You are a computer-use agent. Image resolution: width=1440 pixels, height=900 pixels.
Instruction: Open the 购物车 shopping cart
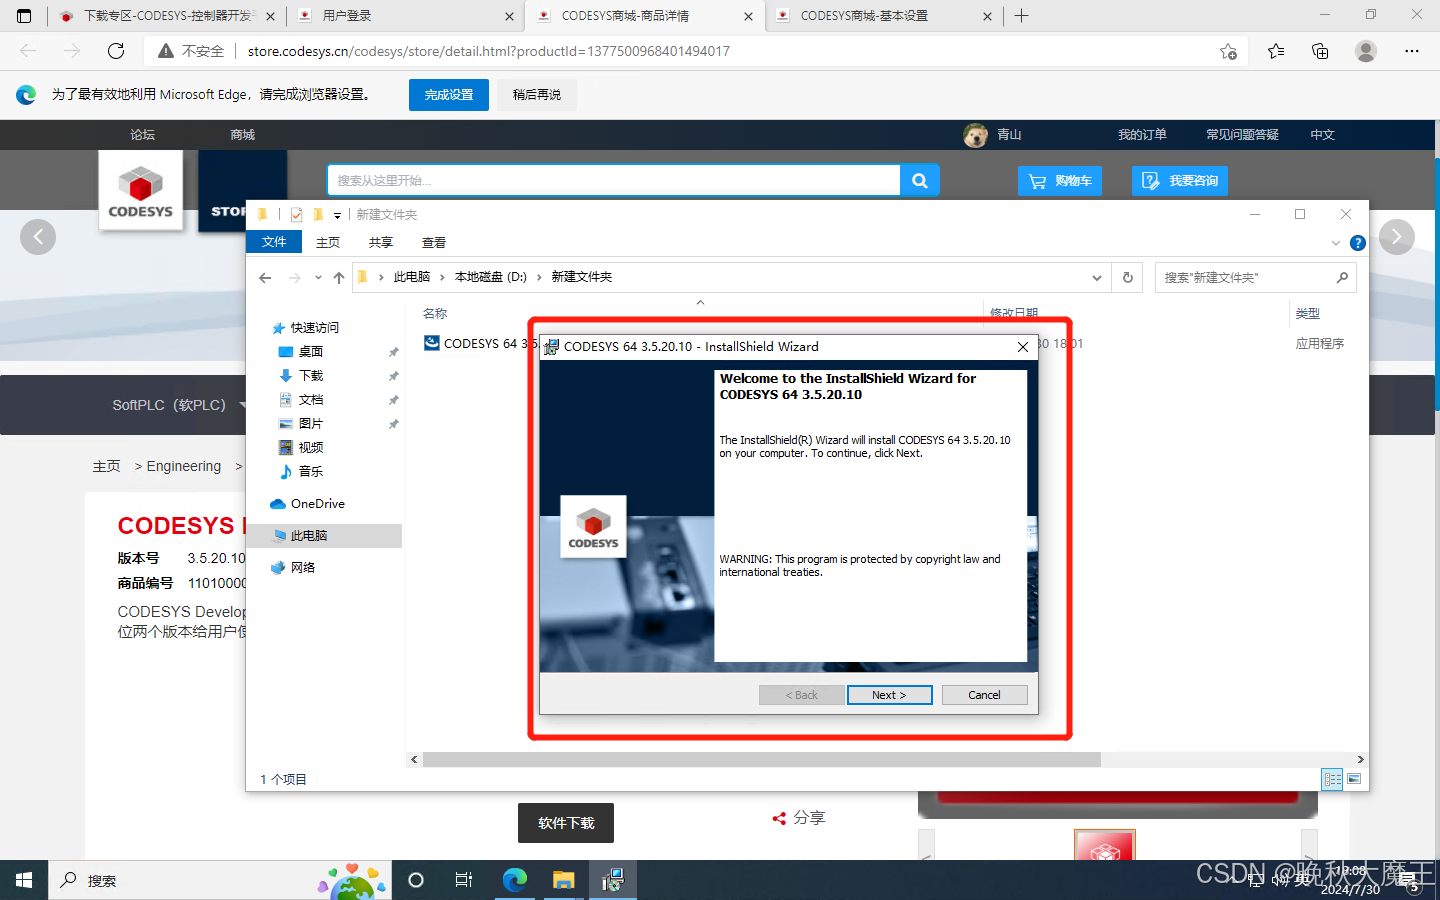pyautogui.click(x=1059, y=181)
